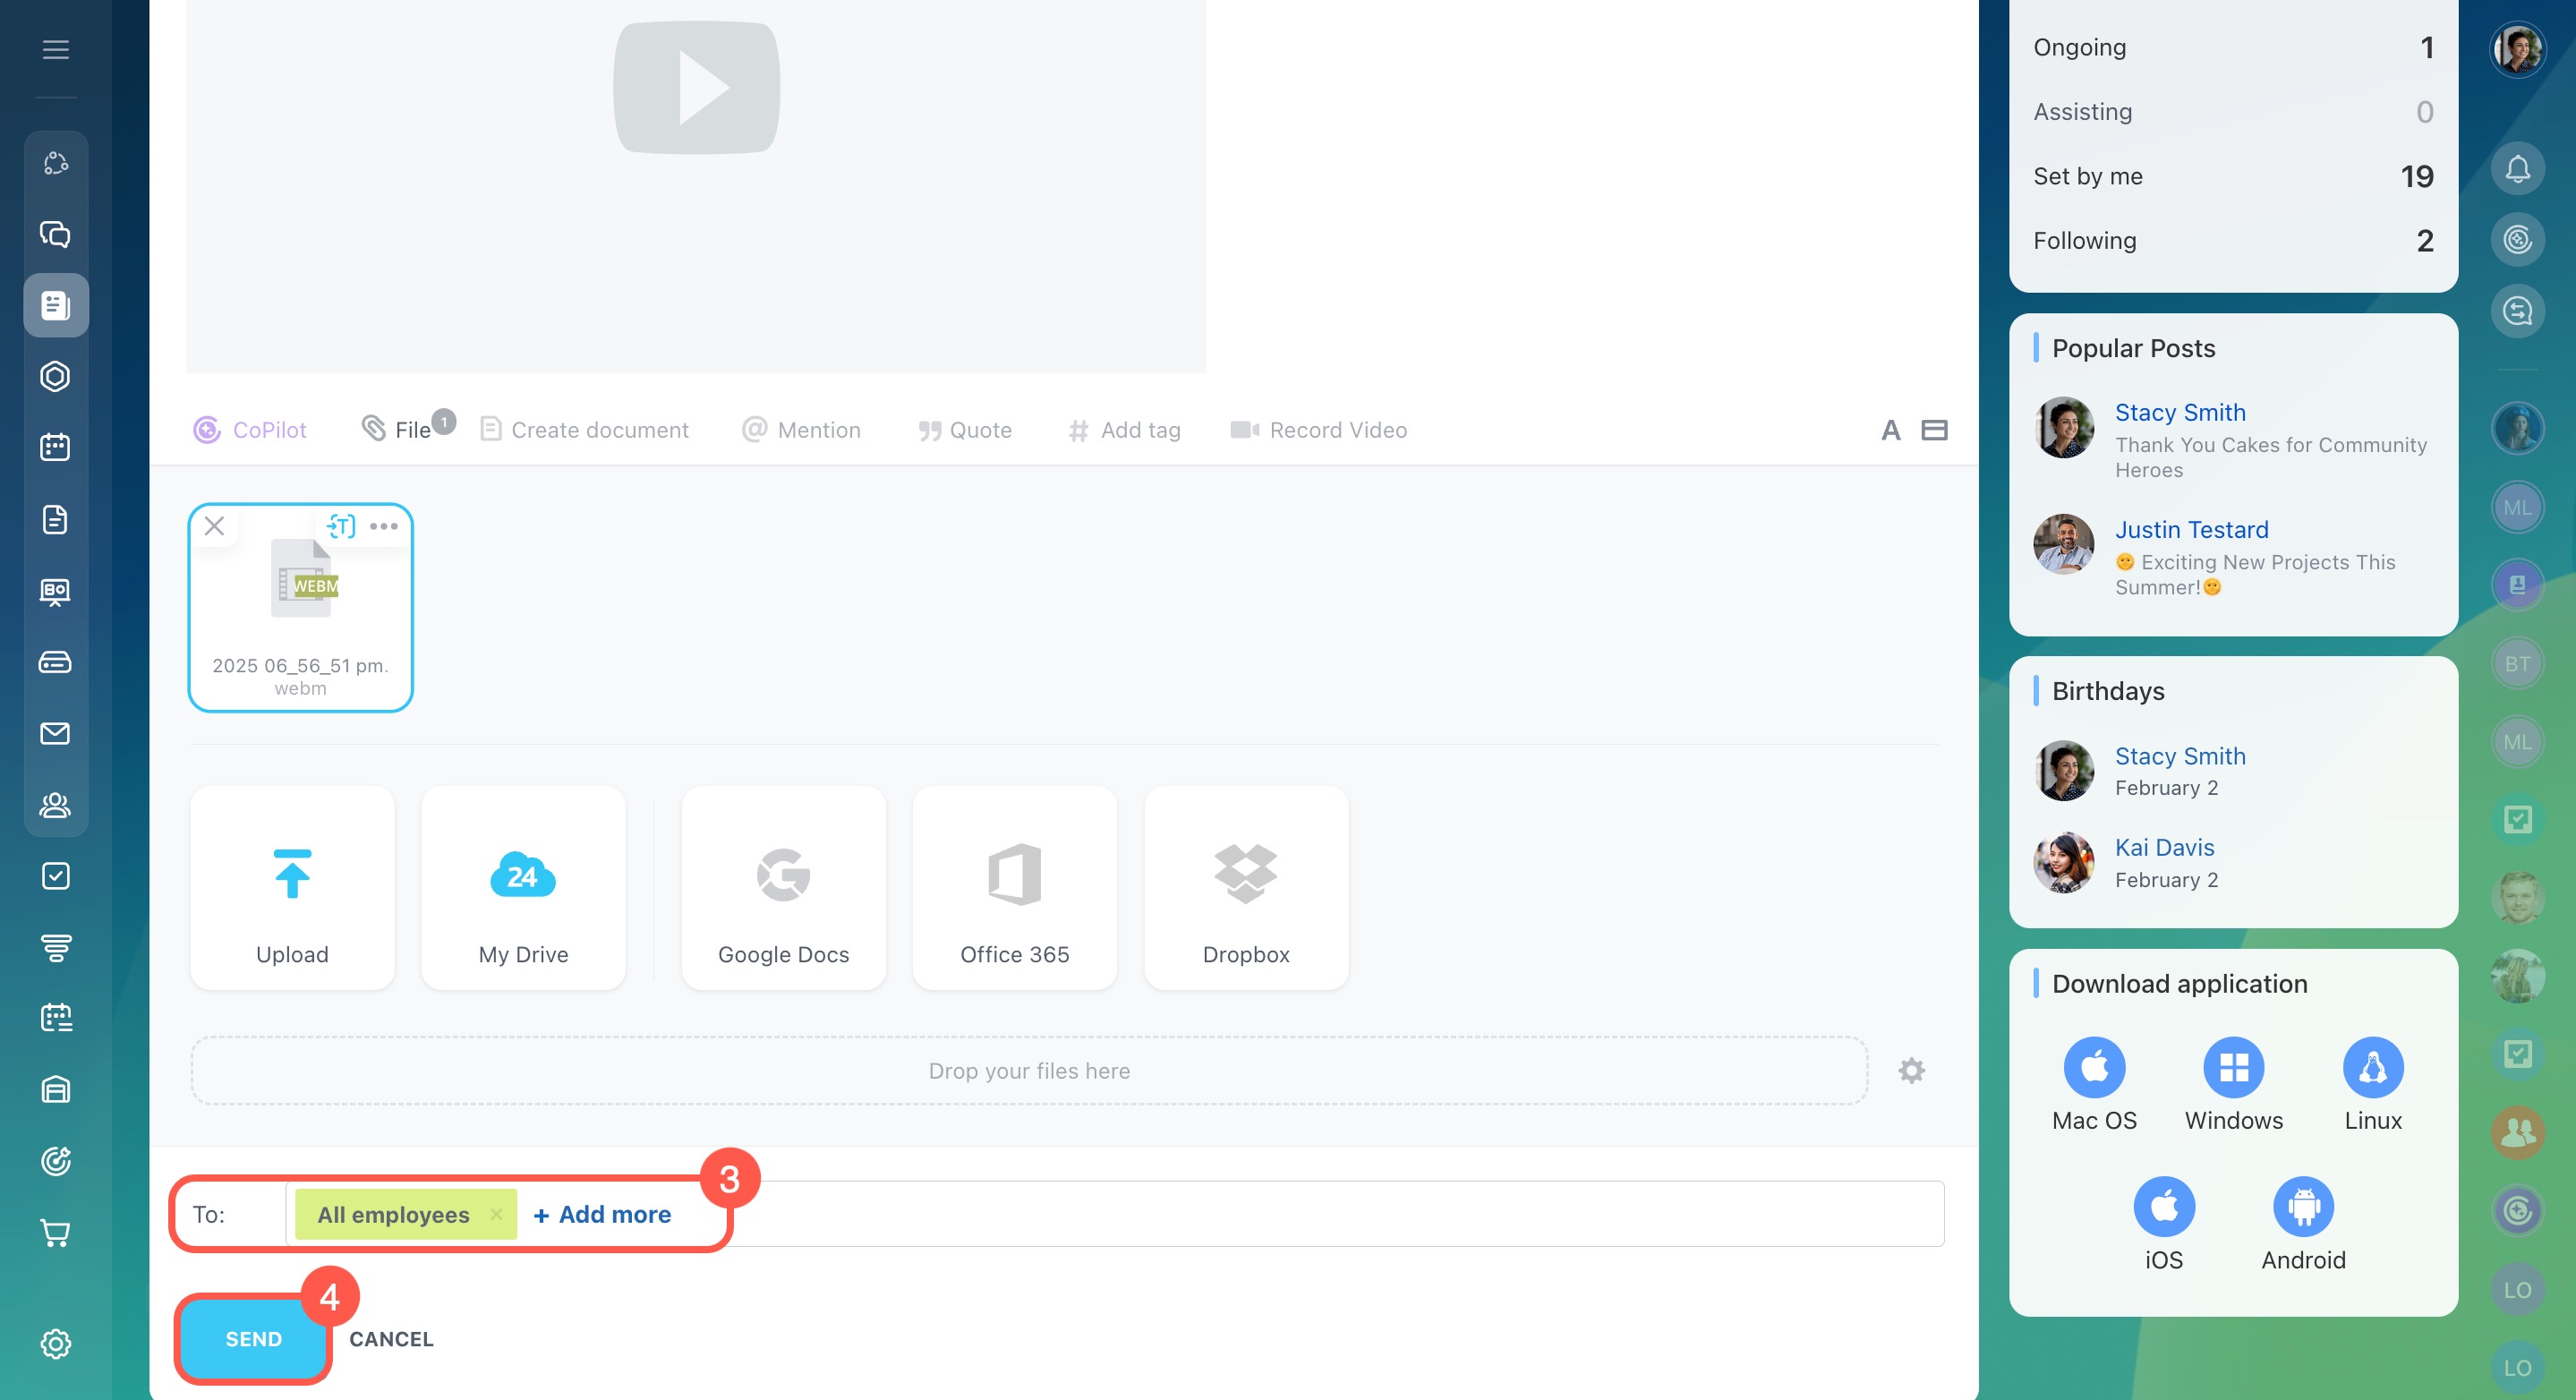Image resolution: width=2576 pixels, height=1400 pixels.
Task: Choose Dropbox as file source
Action: click(1245, 888)
